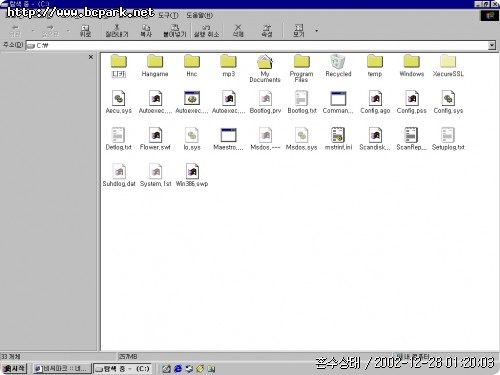
Task: Select the Msdos.sys file
Action: [x=302, y=139]
